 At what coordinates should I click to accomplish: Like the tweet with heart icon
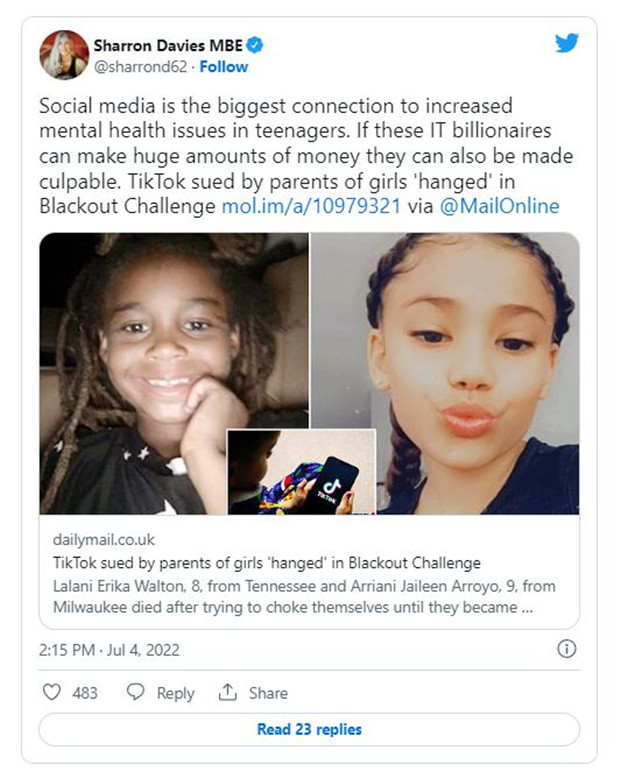coord(52,692)
